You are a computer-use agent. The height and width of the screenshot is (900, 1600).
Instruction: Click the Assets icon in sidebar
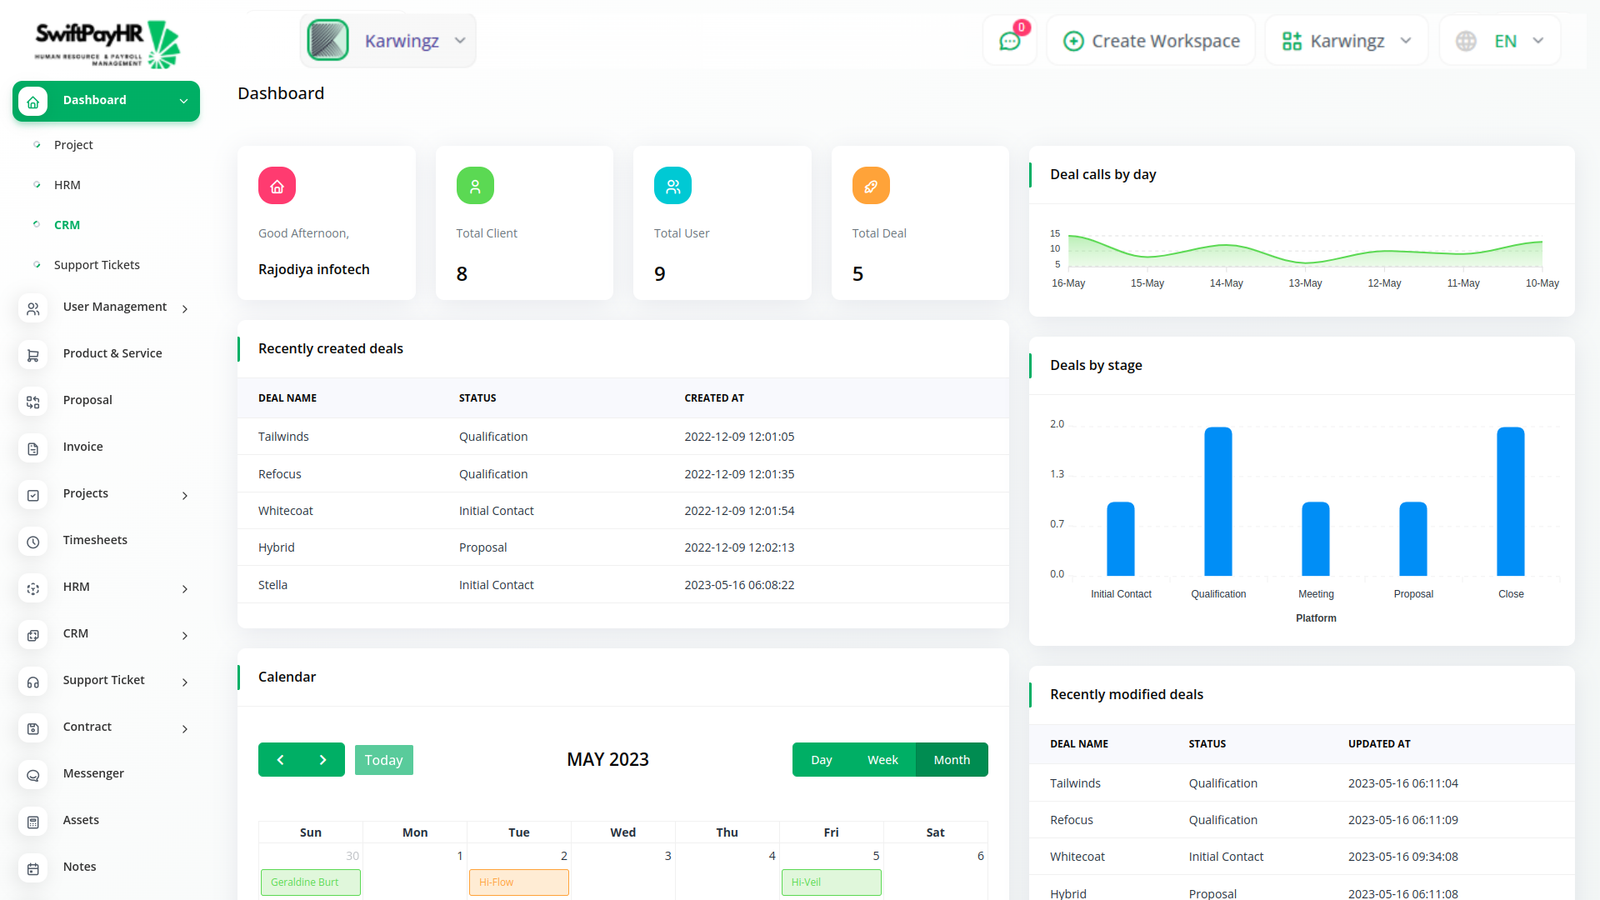point(33,821)
